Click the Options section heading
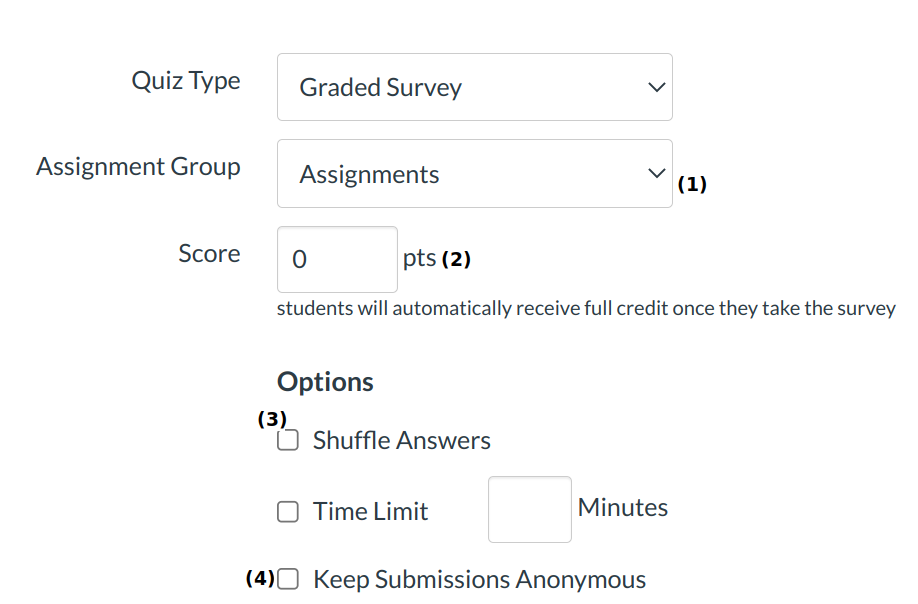This screenshot has height=604, width=918. (x=325, y=382)
